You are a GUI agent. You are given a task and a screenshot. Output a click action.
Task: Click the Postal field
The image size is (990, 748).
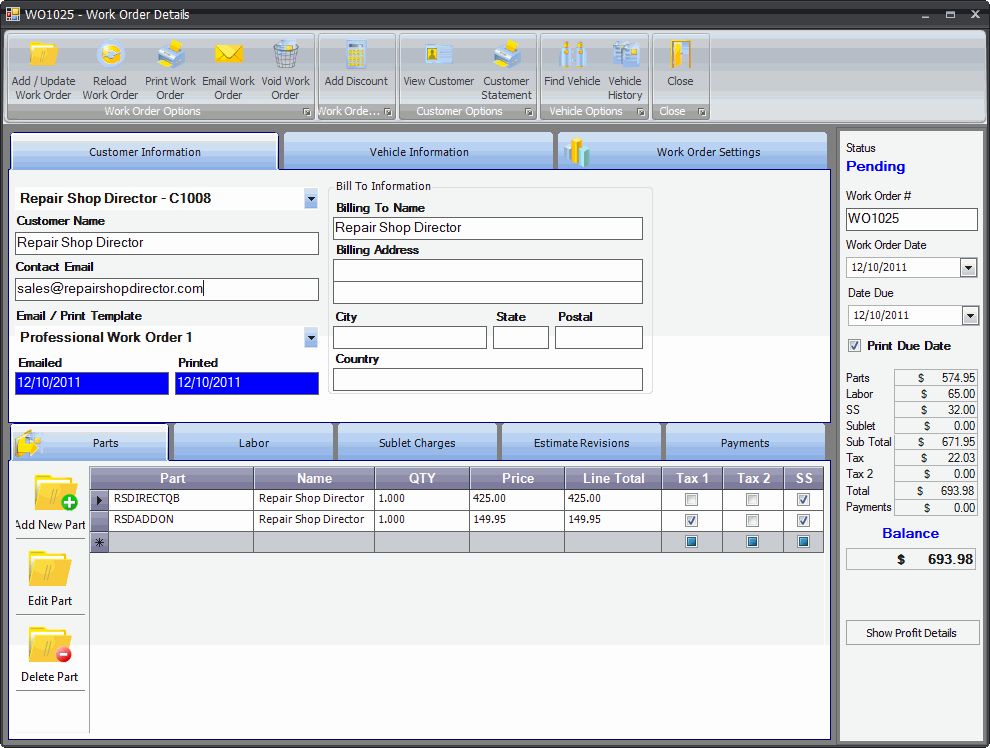point(599,337)
